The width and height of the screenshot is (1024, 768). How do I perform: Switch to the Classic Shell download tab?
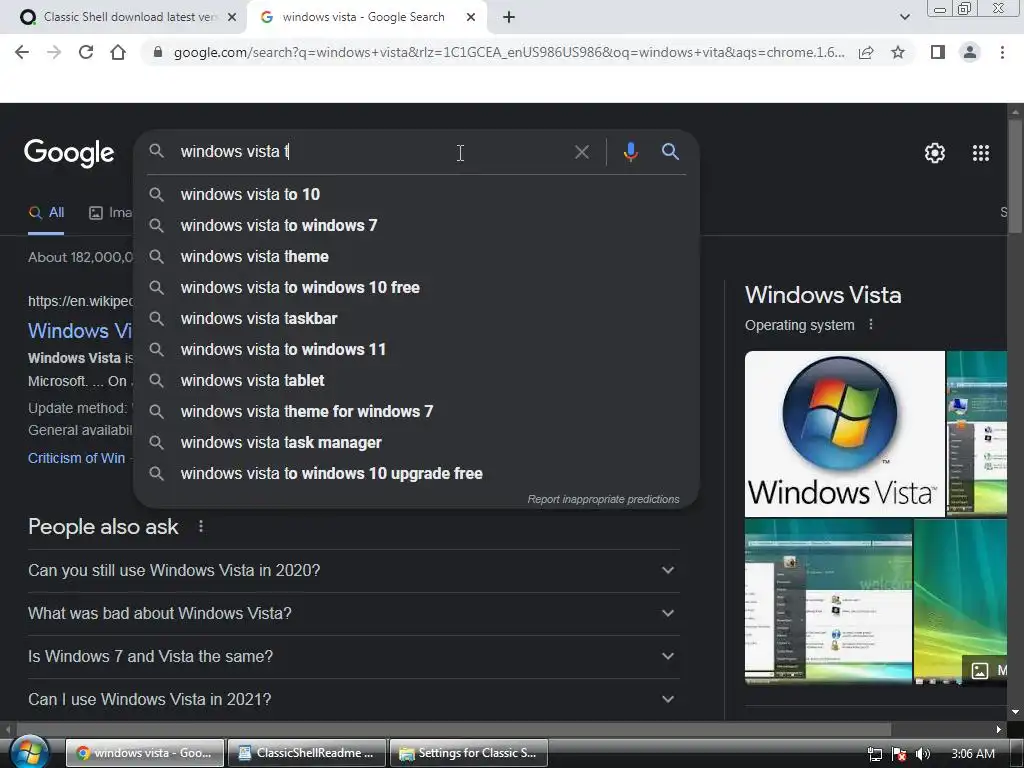(x=127, y=18)
